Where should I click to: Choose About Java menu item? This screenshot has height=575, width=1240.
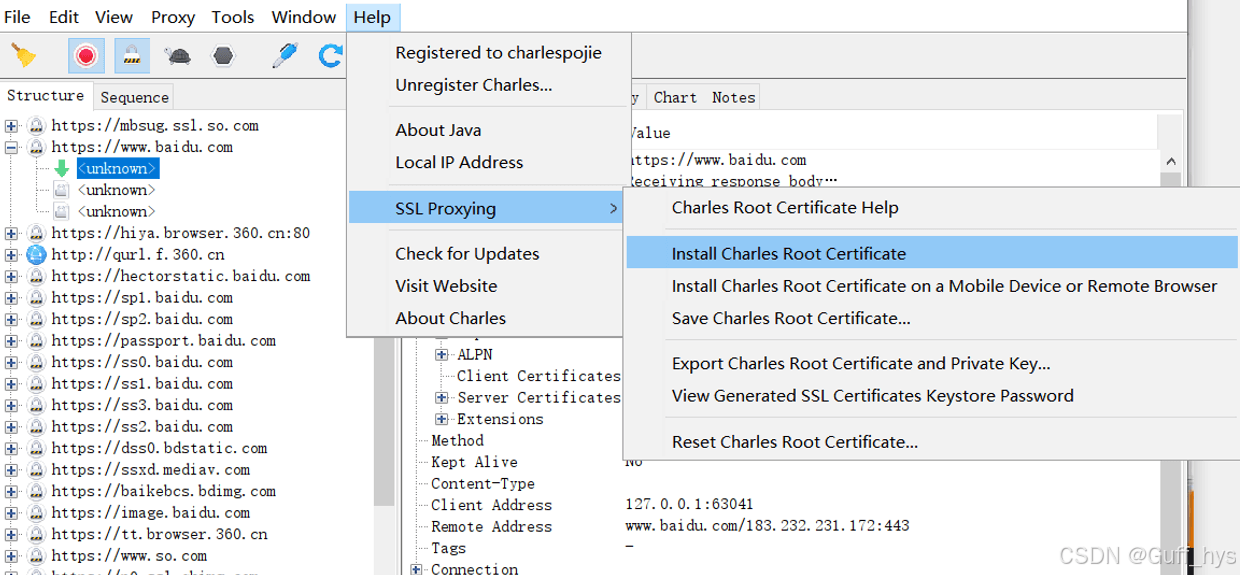(x=438, y=130)
